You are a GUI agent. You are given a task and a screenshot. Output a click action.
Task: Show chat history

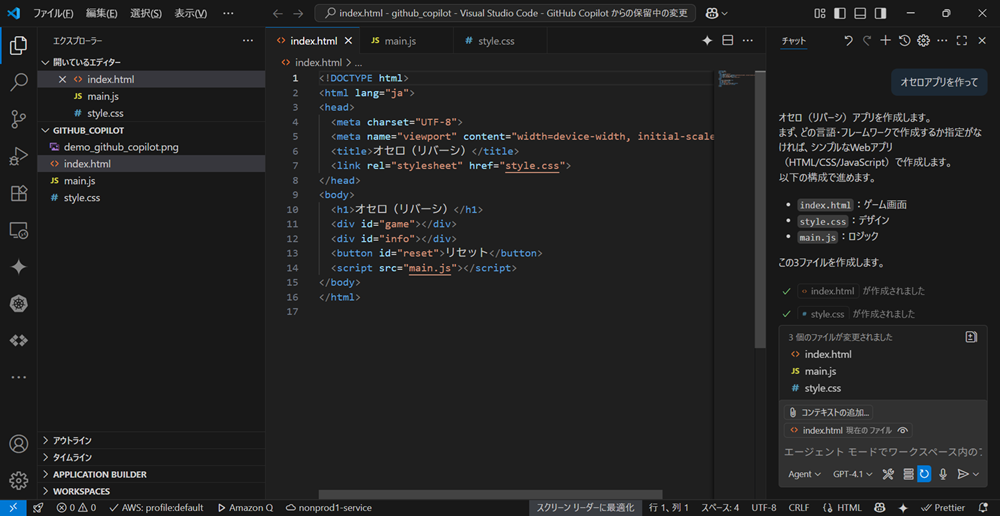904,41
